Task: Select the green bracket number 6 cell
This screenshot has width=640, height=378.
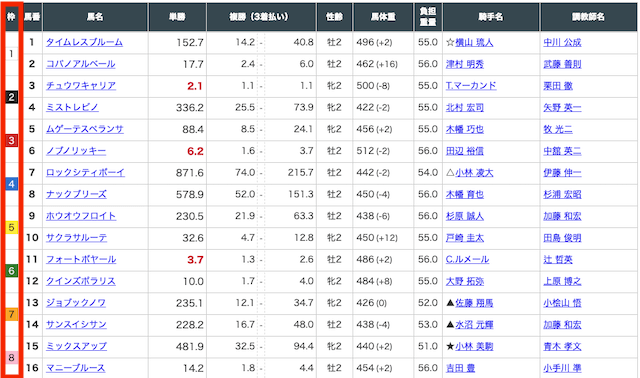Action: [x=11, y=271]
